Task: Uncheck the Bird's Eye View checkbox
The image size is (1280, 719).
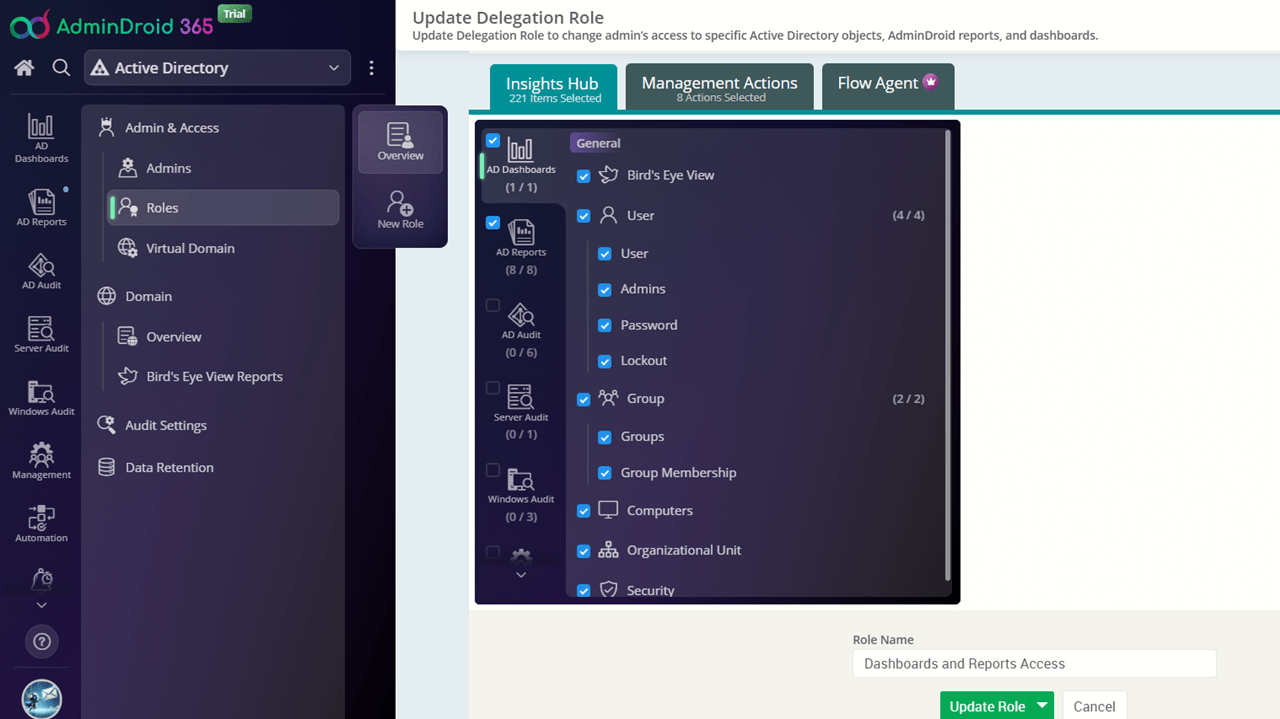Action: (584, 176)
